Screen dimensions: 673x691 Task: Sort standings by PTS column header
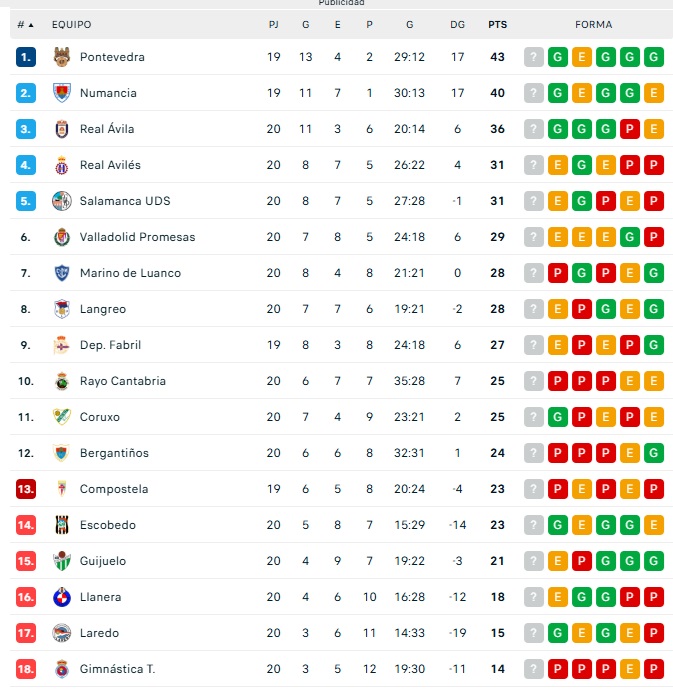click(x=497, y=24)
